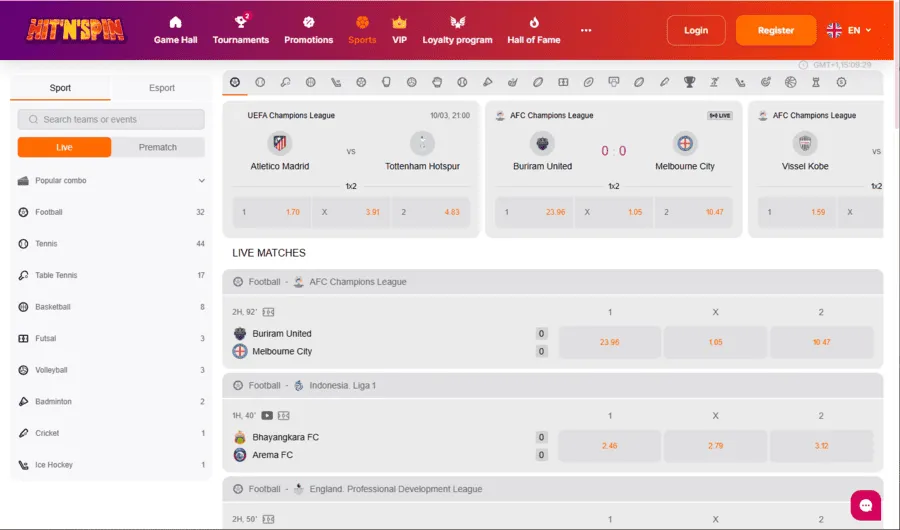Choose Cricket in the left sports list

point(111,433)
